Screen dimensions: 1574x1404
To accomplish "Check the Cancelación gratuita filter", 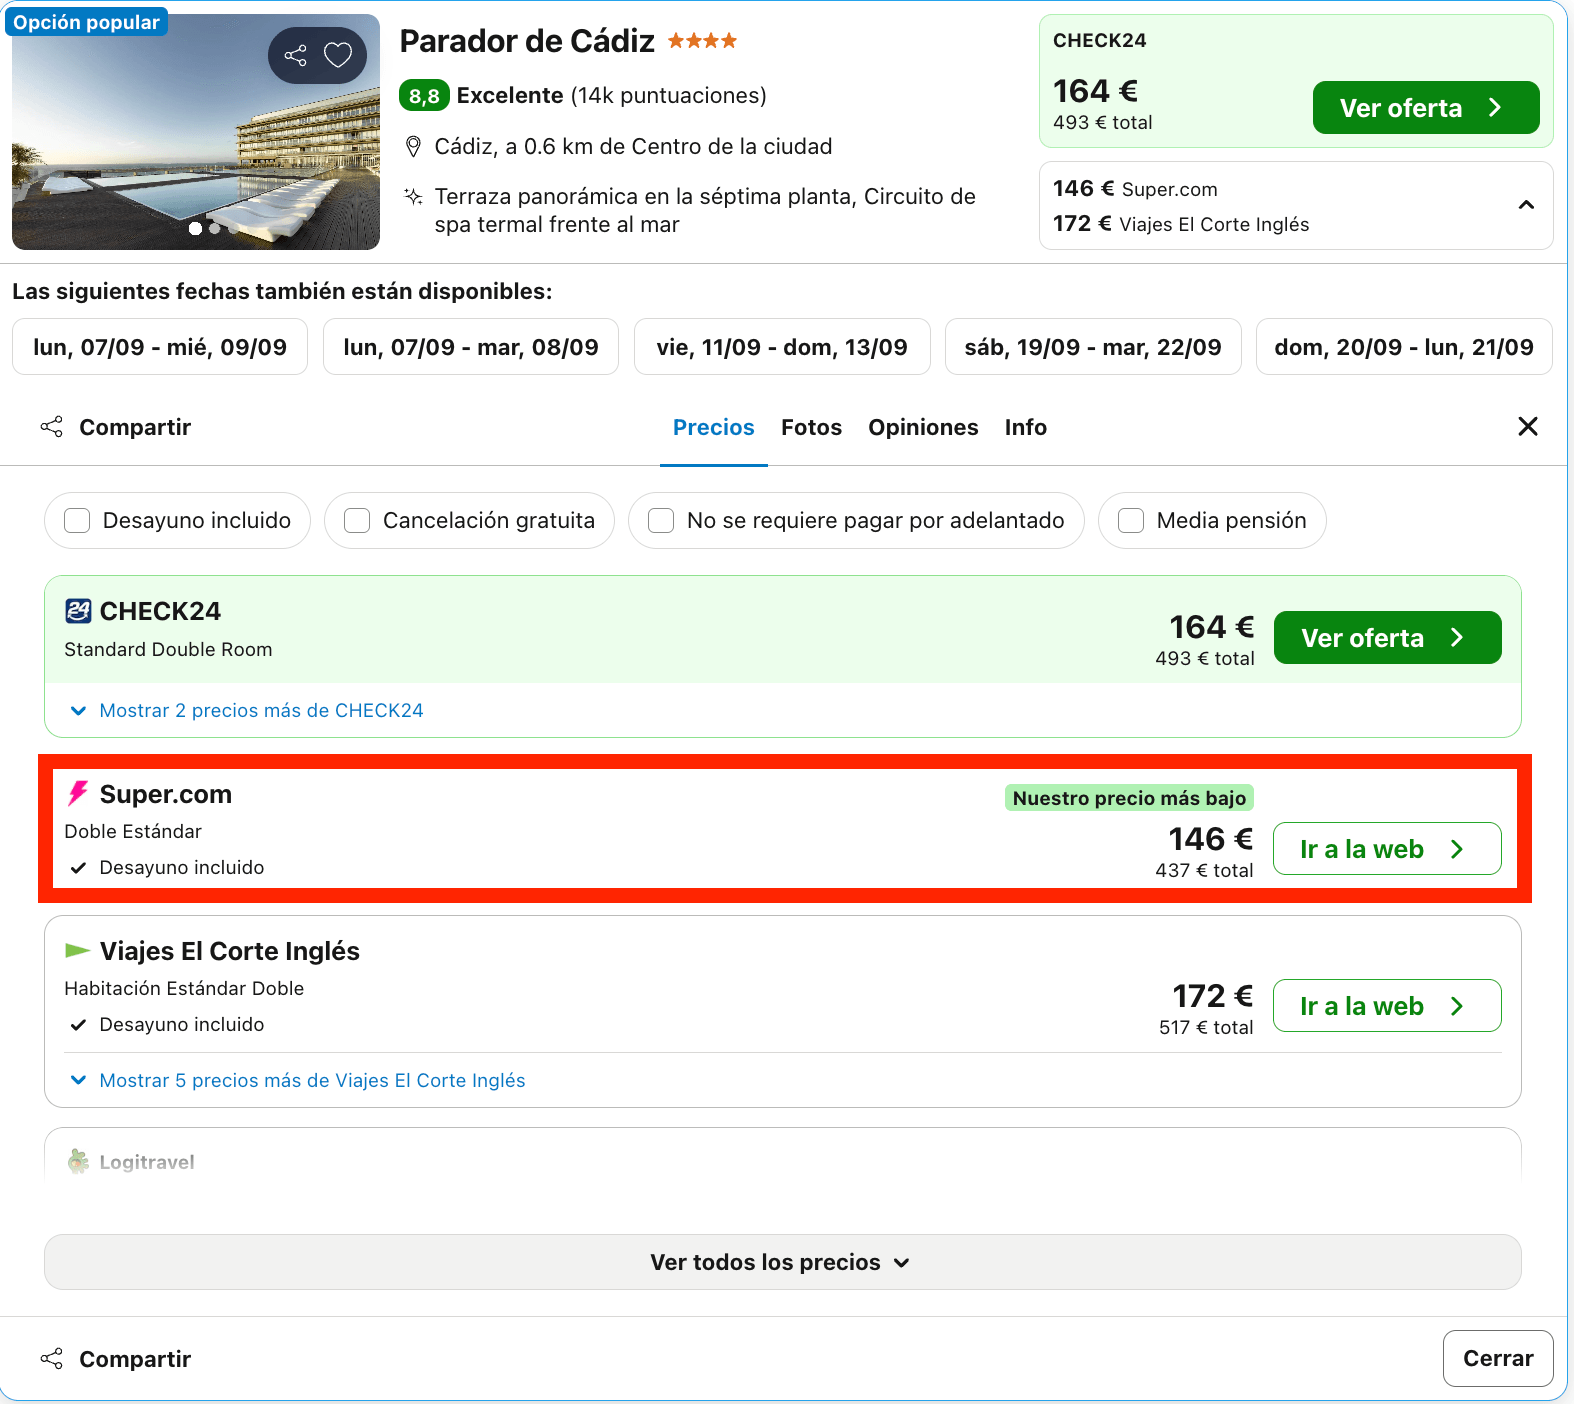I will coord(357,521).
